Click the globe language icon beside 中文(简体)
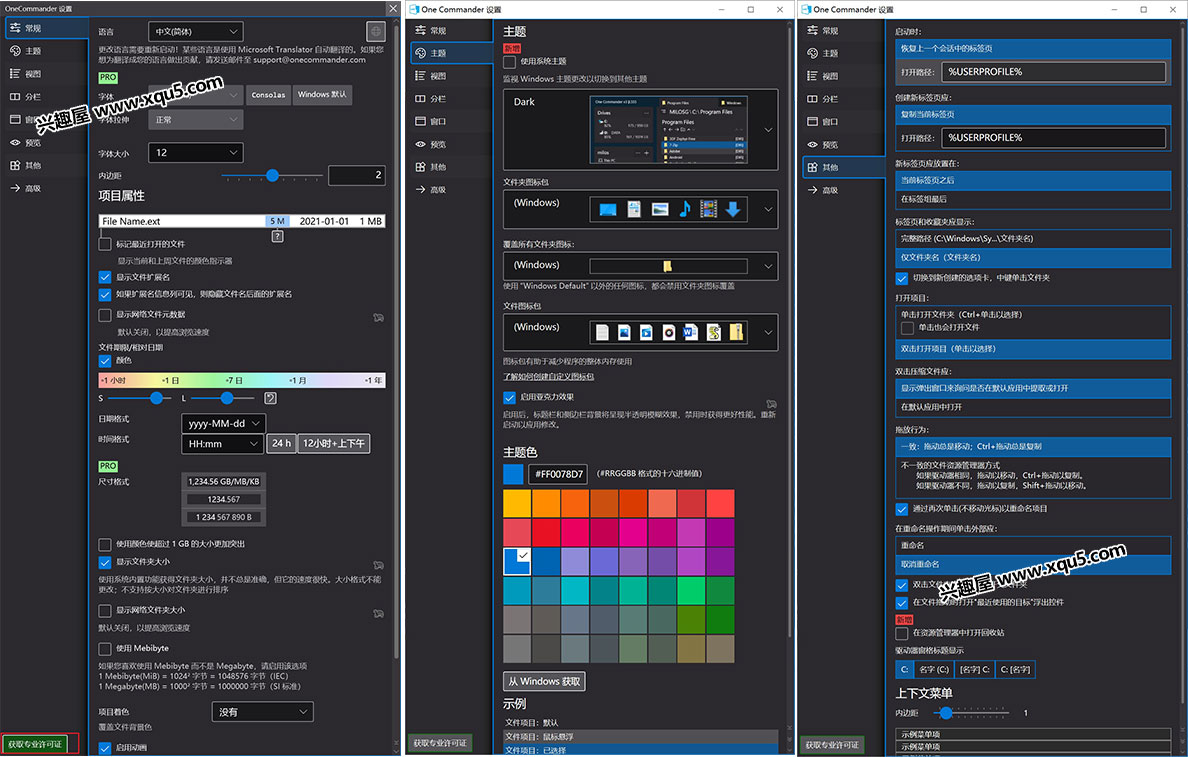This screenshot has width=1188, height=757. pos(376,31)
